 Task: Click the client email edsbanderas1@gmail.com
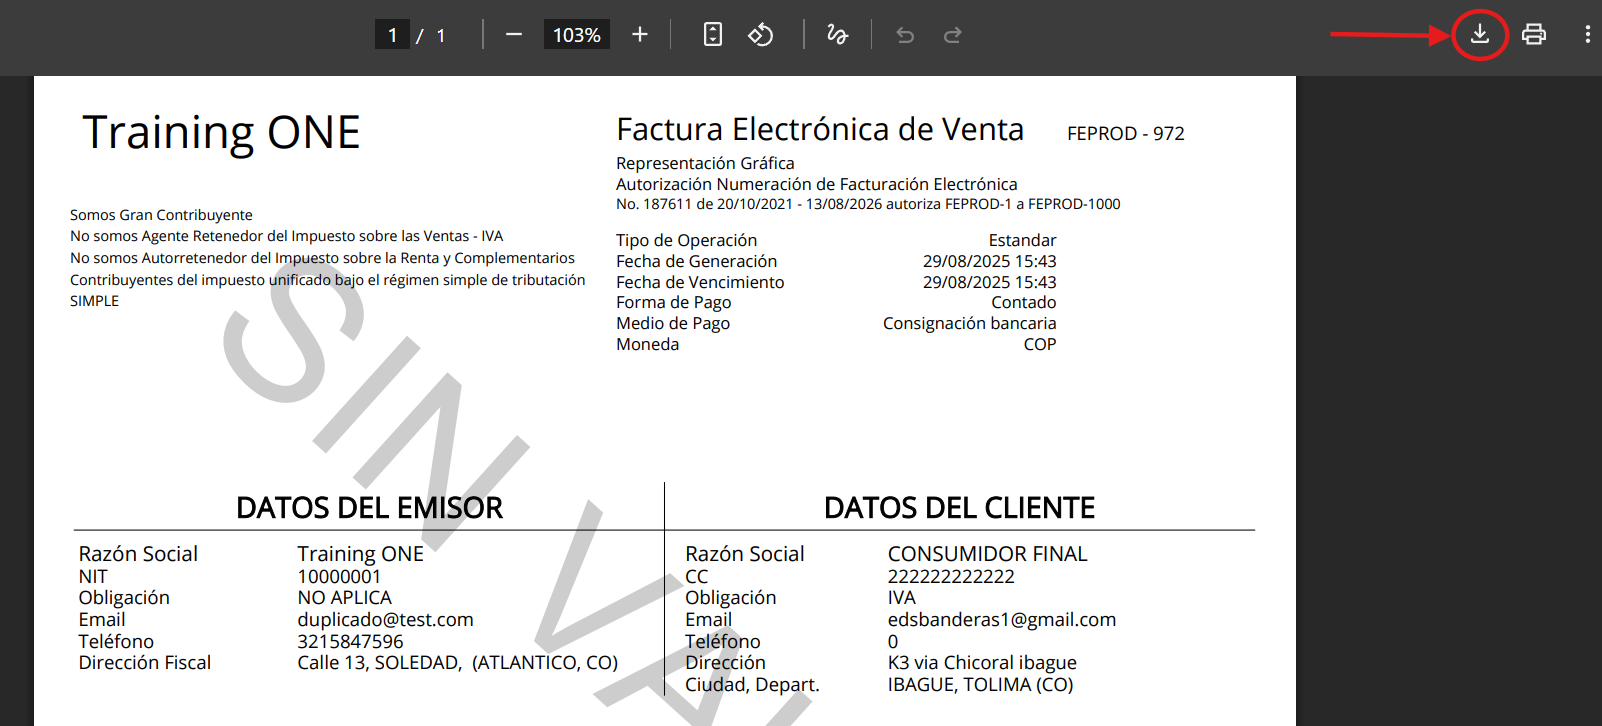pyautogui.click(x=1002, y=620)
